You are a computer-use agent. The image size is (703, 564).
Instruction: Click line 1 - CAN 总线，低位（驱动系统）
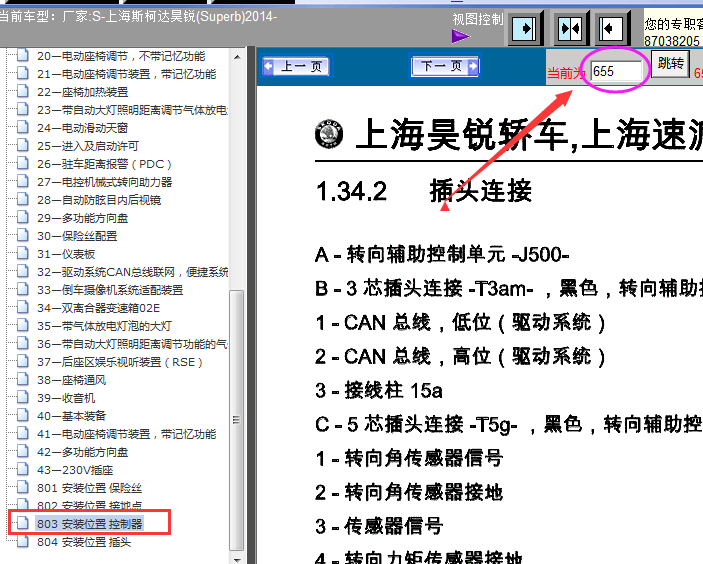(x=460, y=323)
